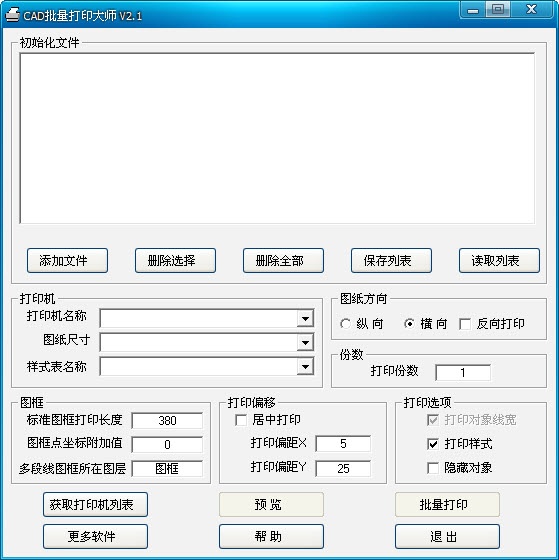Click the 读取列表 button
559x560 pixels.
(499, 261)
